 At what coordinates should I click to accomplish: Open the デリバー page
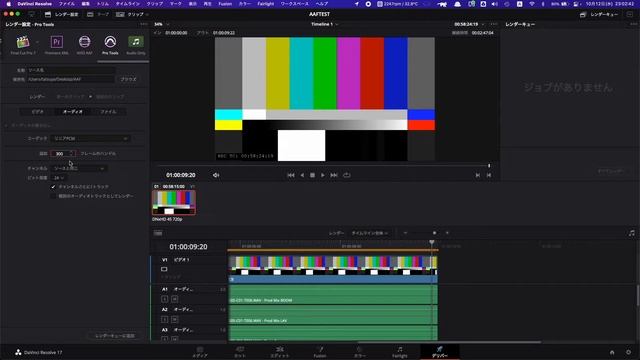pos(440,352)
